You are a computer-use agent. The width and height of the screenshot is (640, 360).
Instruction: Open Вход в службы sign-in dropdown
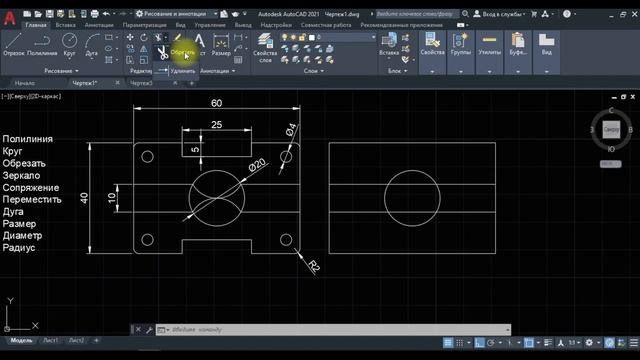point(500,14)
